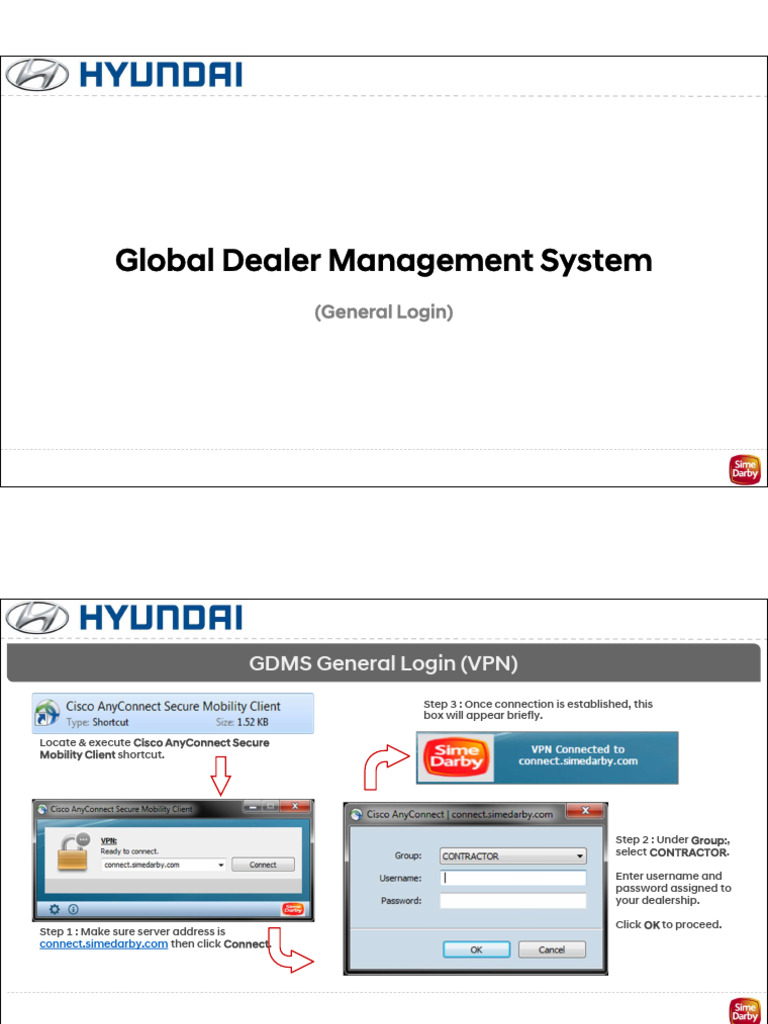Click into the Username field
Image resolution: width=768 pixels, height=1024 pixels.
coord(513,878)
